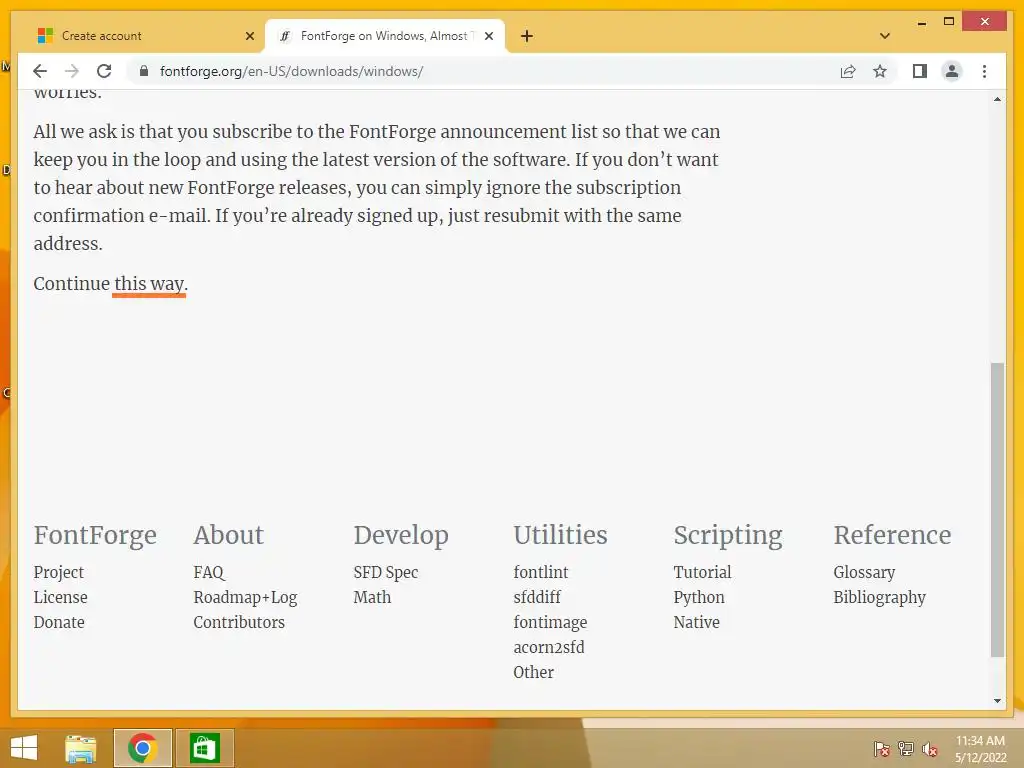Open a new tab with plus button
This screenshot has width=1024, height=768.
point(527,36)
